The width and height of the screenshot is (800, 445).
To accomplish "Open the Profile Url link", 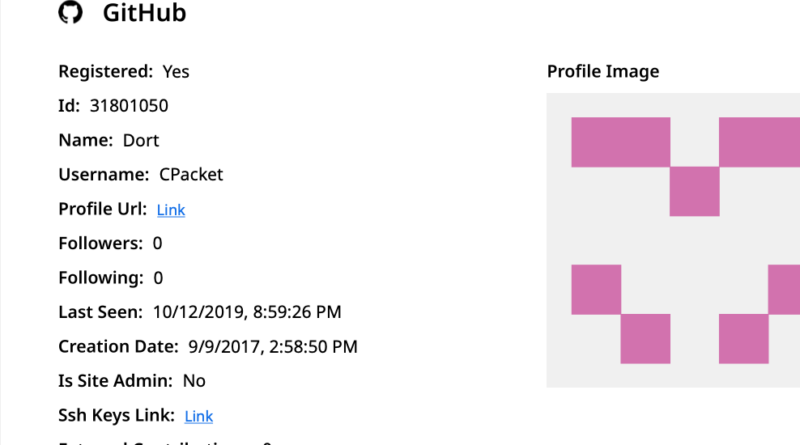I will point(171,210).
